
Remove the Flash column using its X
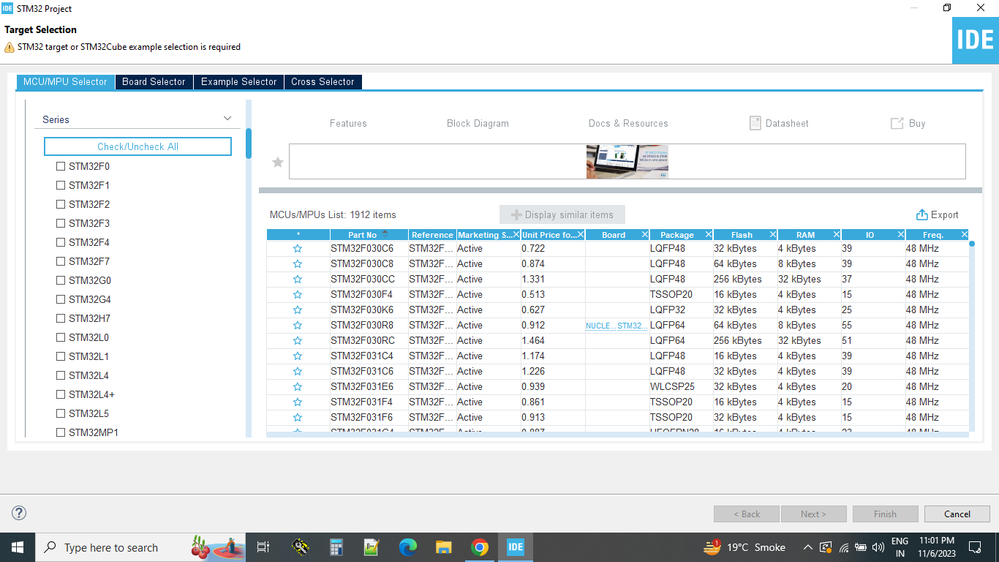772,234
